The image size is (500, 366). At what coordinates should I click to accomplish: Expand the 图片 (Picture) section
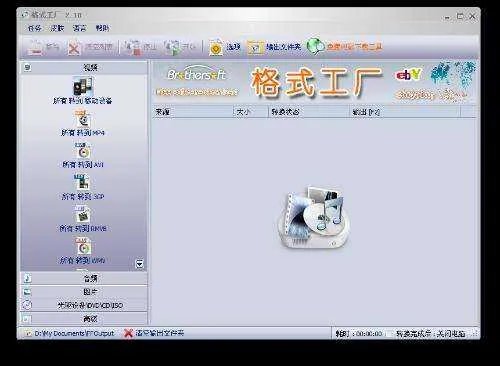coord(84,292)
